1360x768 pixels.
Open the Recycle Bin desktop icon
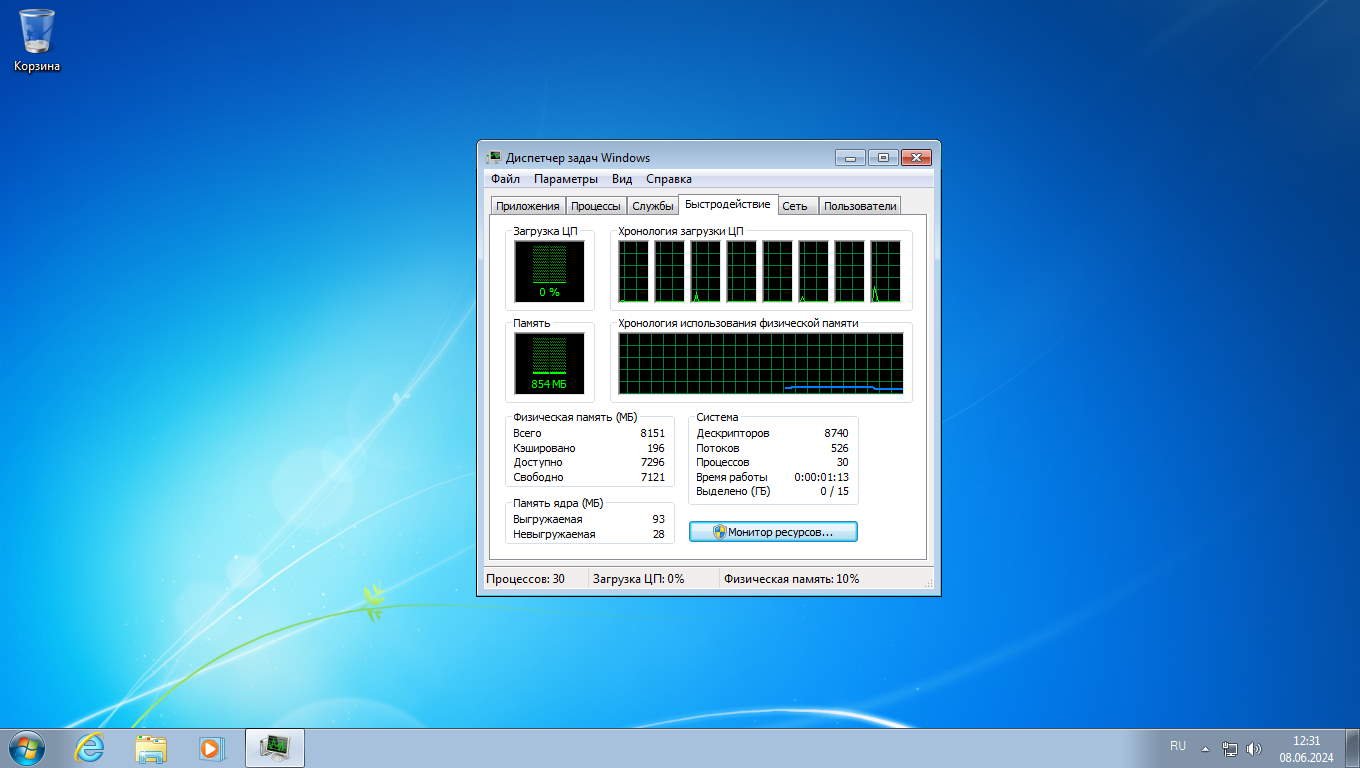pyautogui.click(x=37, y=40)
